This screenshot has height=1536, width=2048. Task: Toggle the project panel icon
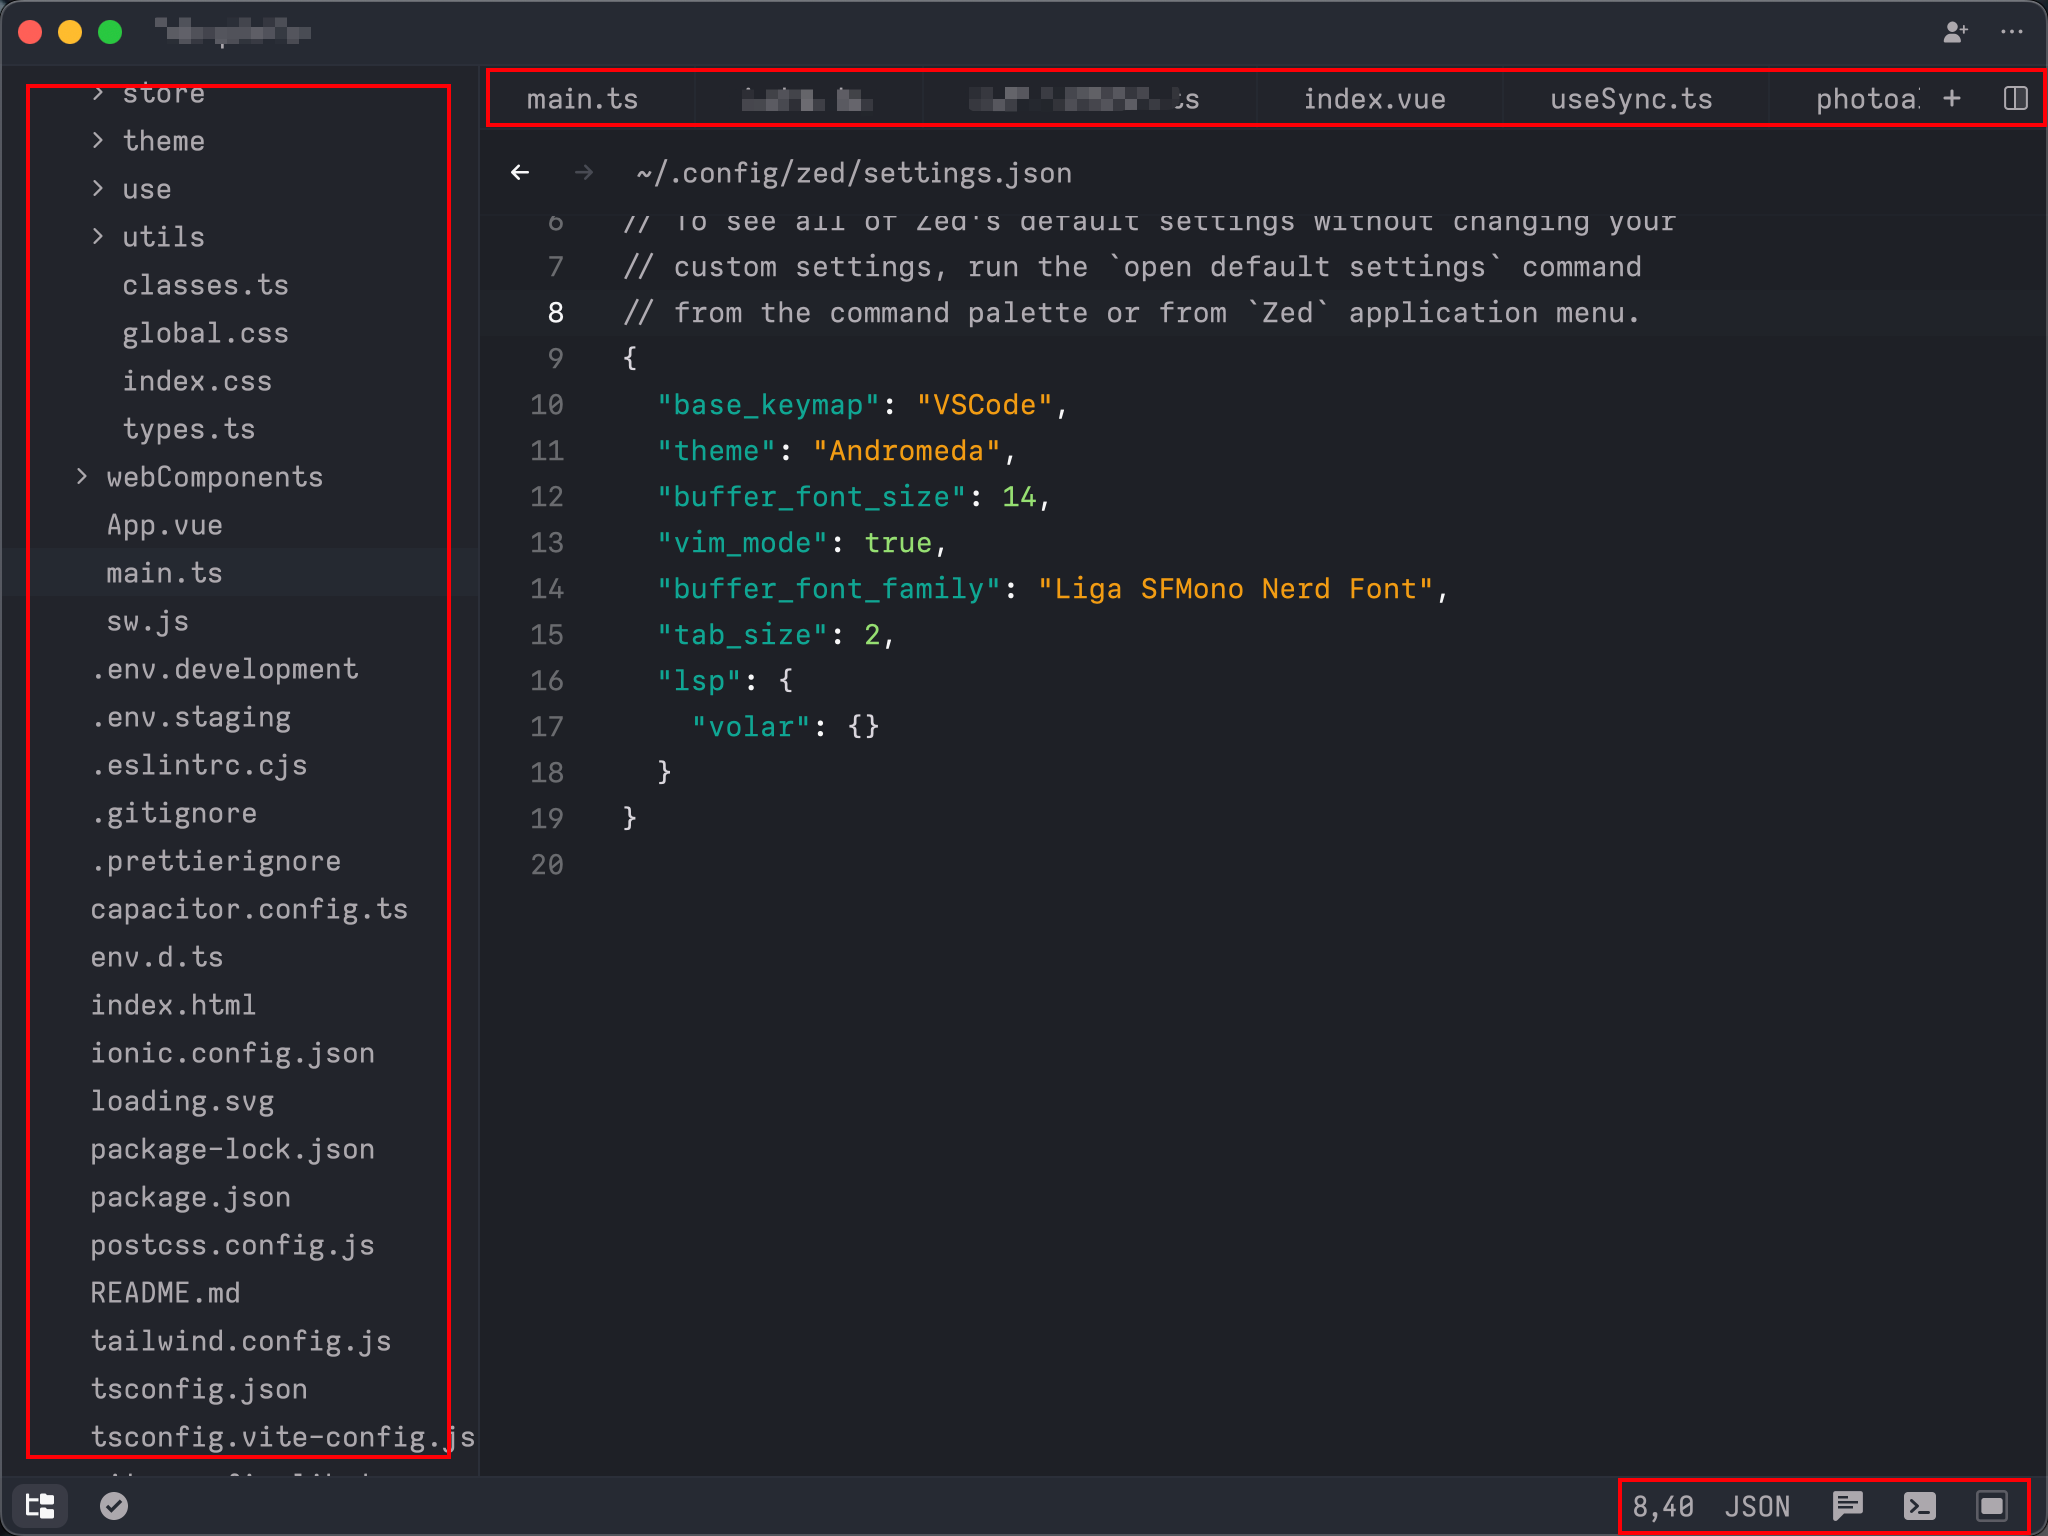[x=40, y=1506]
